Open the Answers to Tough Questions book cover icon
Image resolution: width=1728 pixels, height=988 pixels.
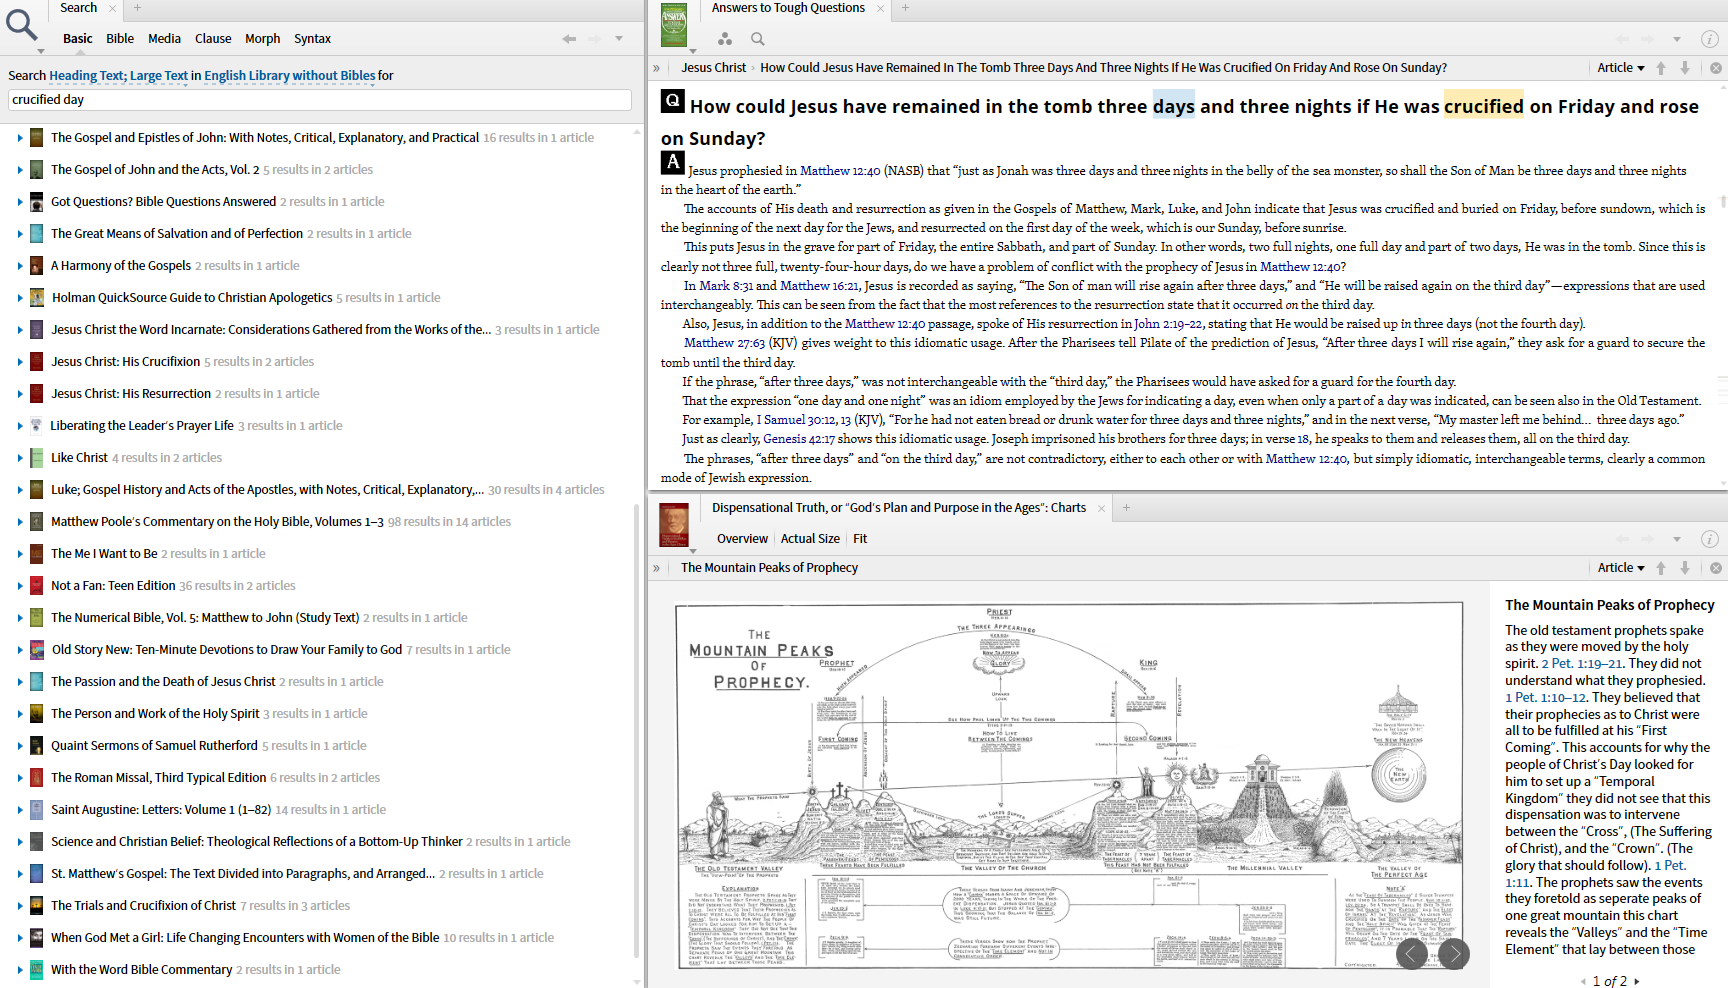pos(675,25)
